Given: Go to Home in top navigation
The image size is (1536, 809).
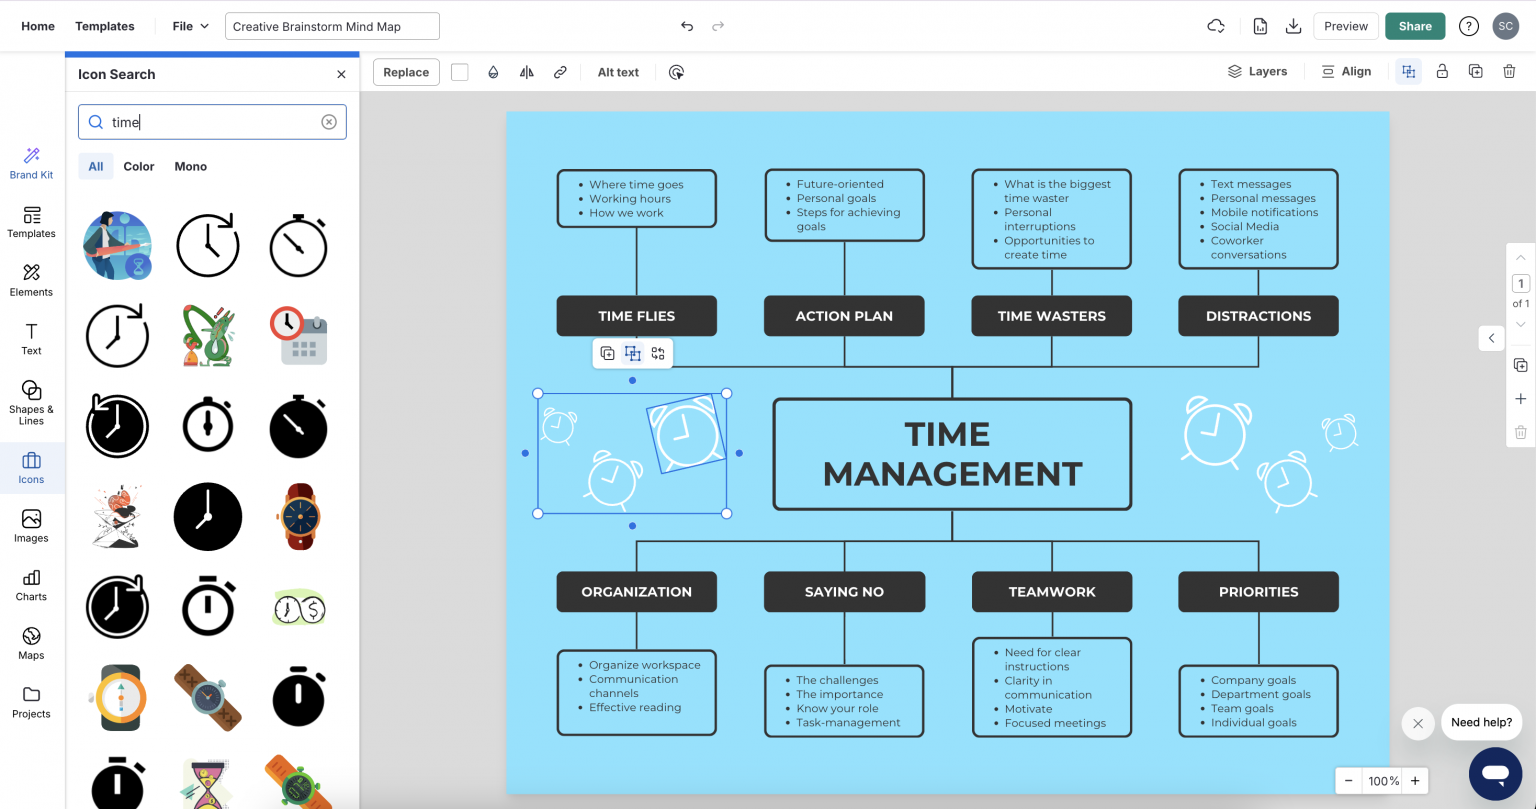Looking at the screenshot, I should 38,26.
